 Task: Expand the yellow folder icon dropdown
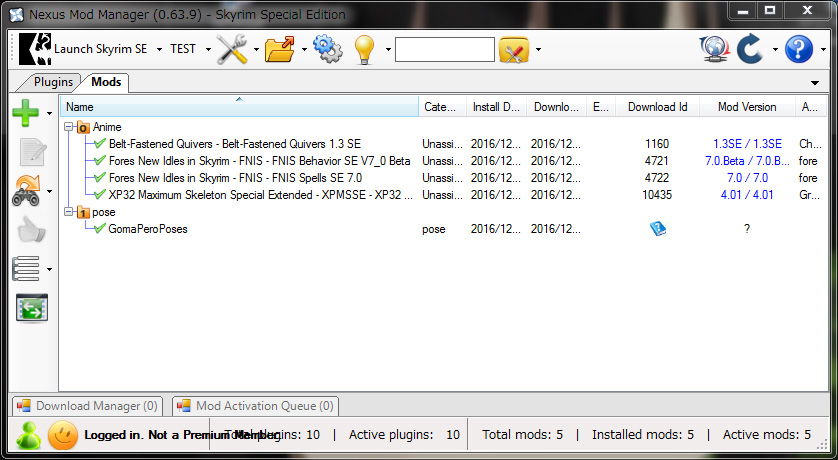pos(538,50)
